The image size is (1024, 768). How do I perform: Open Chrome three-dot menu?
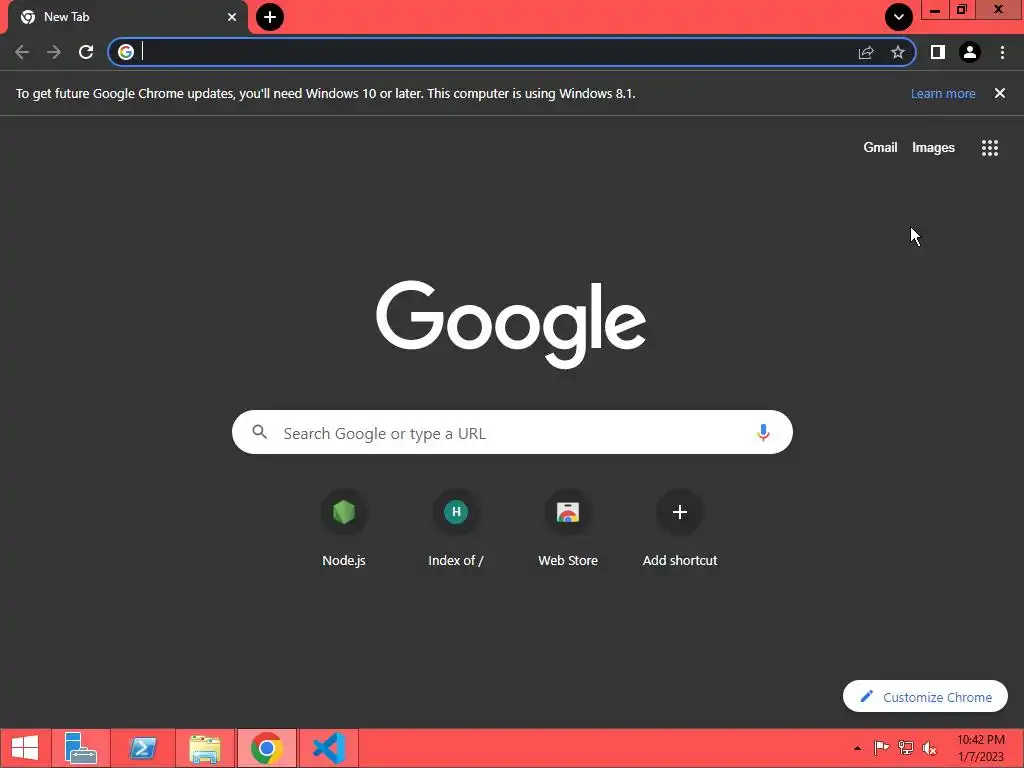click(1002, 52)
